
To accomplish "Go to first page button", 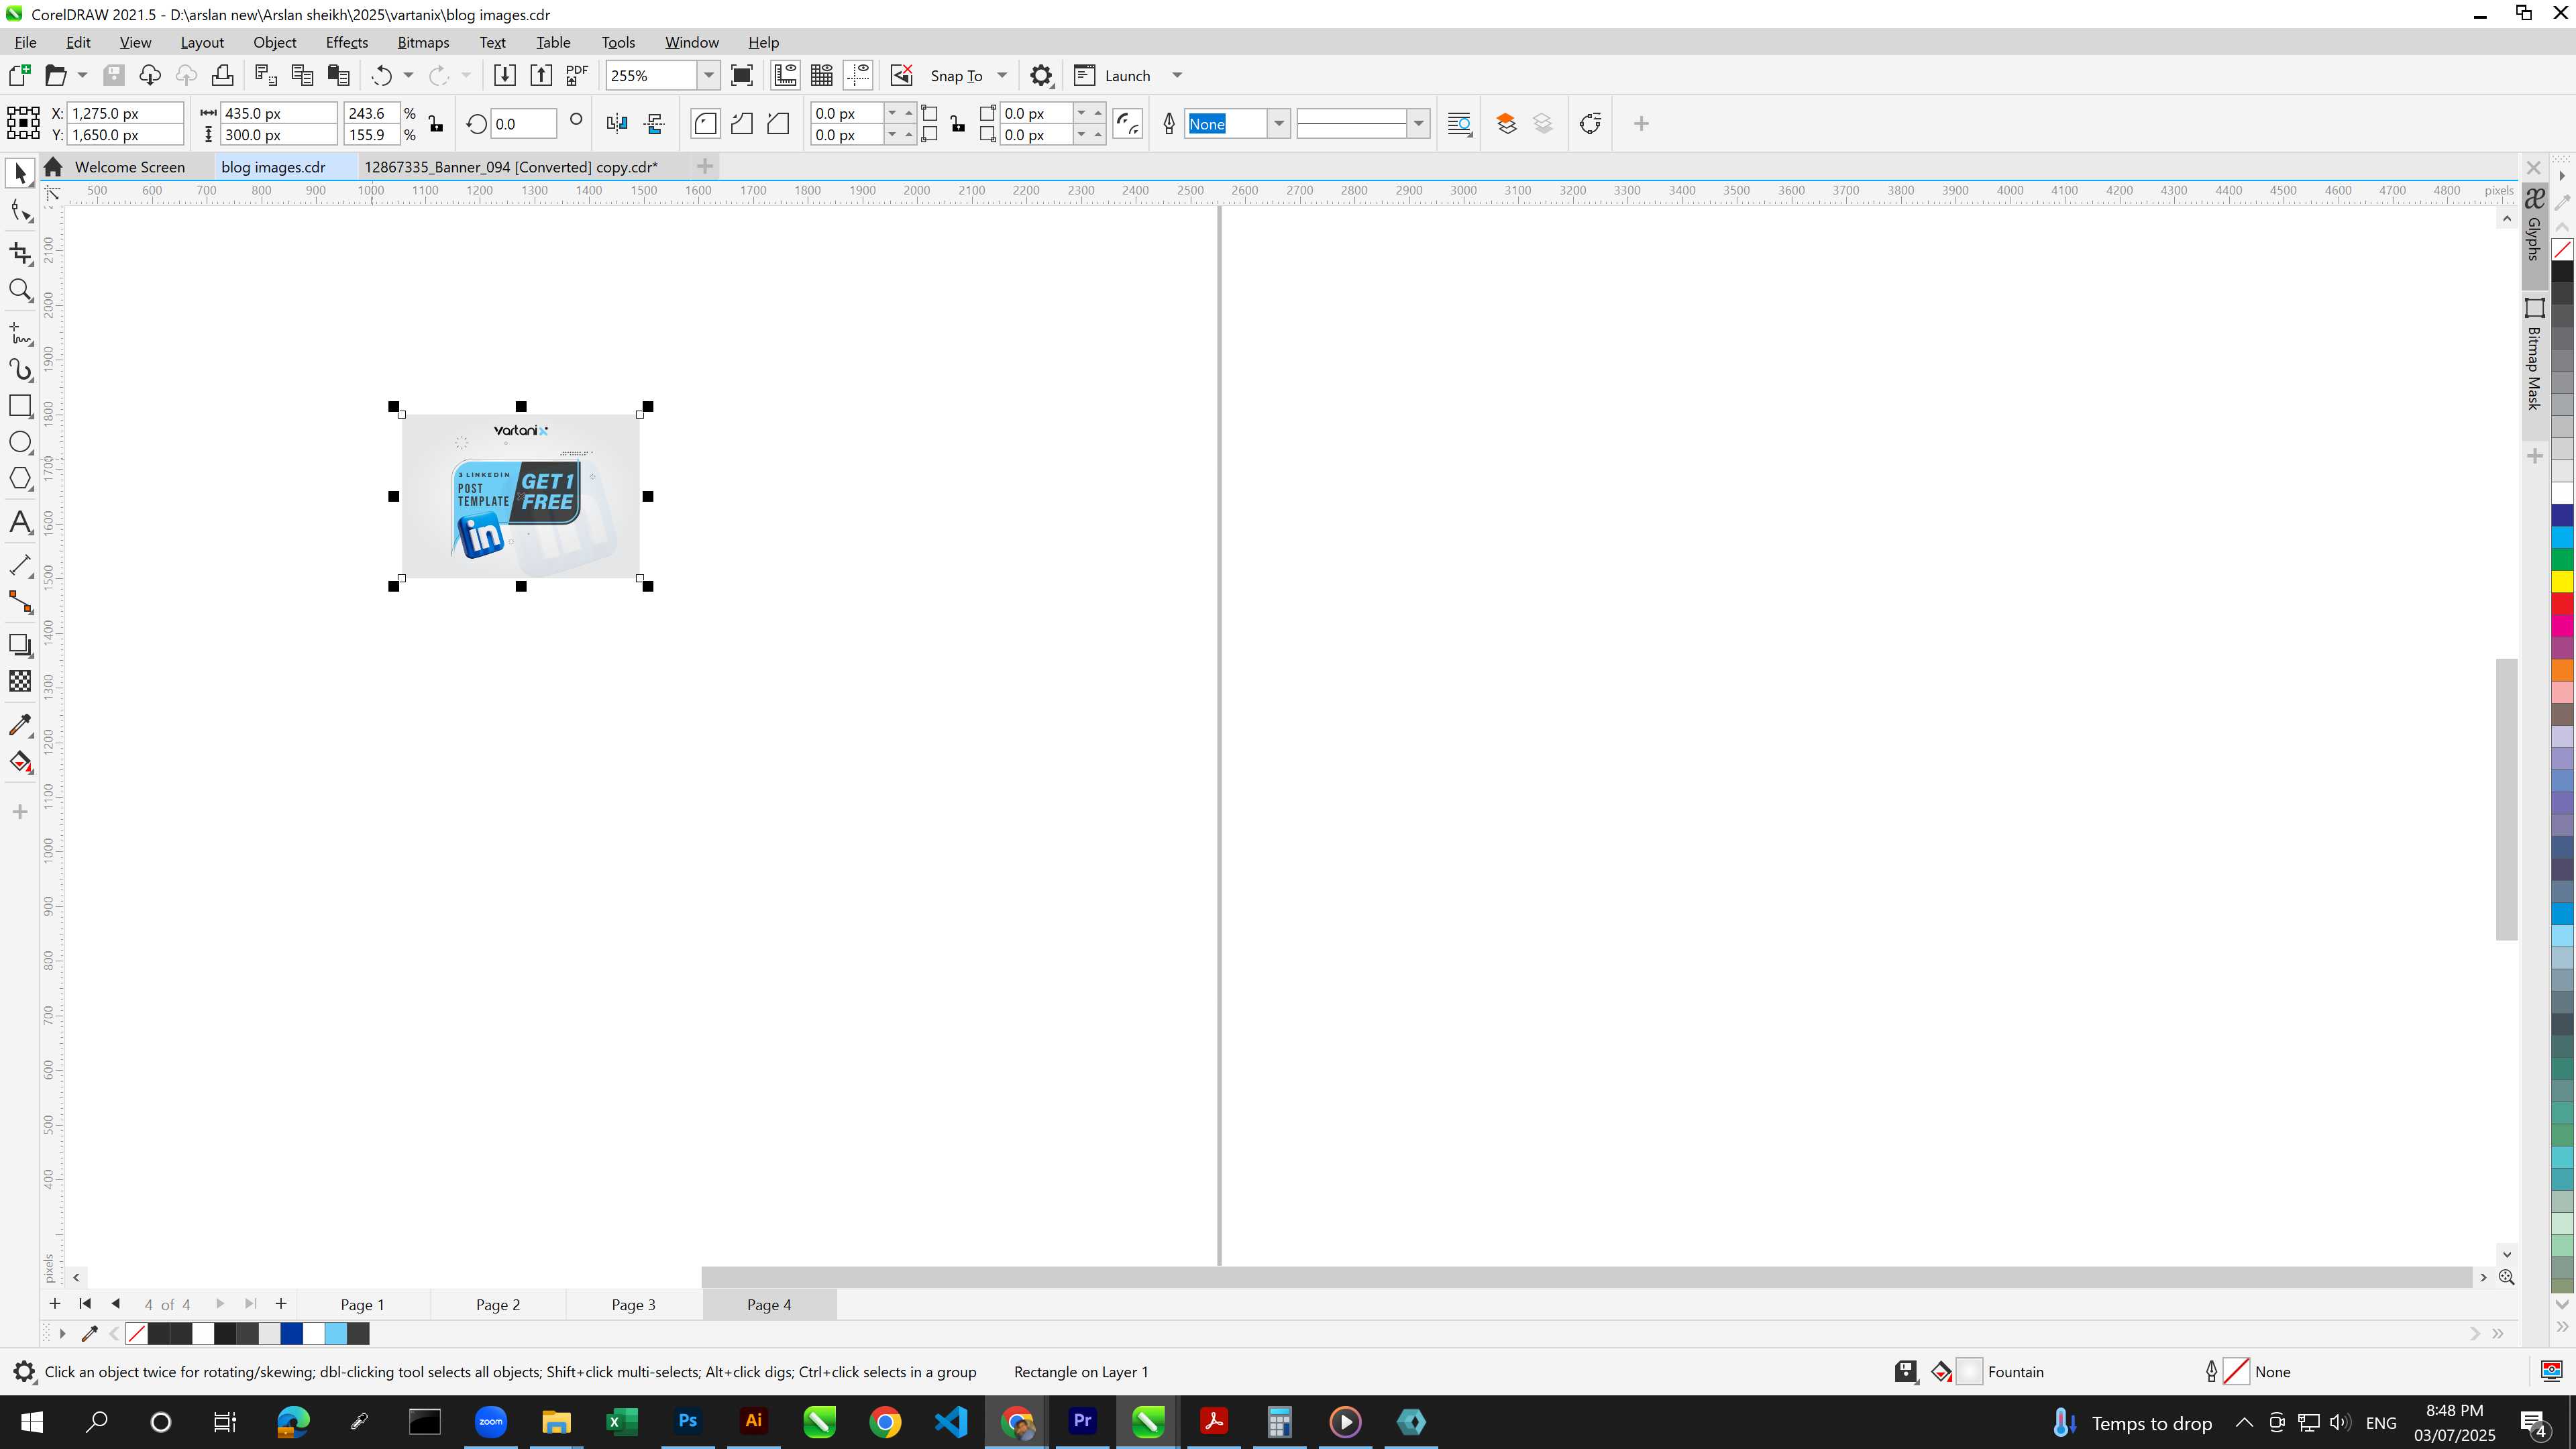I will tap(85, 1304).
